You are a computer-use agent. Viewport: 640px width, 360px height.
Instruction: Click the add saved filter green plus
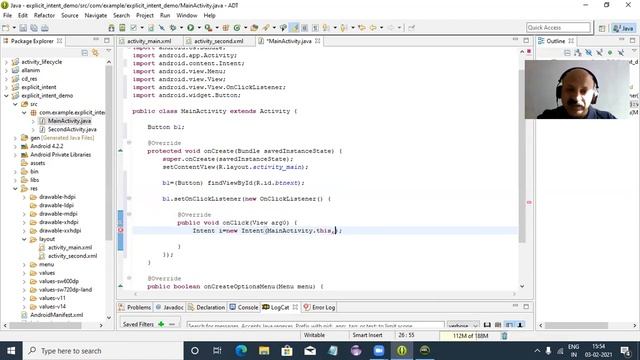coord(161,324)
